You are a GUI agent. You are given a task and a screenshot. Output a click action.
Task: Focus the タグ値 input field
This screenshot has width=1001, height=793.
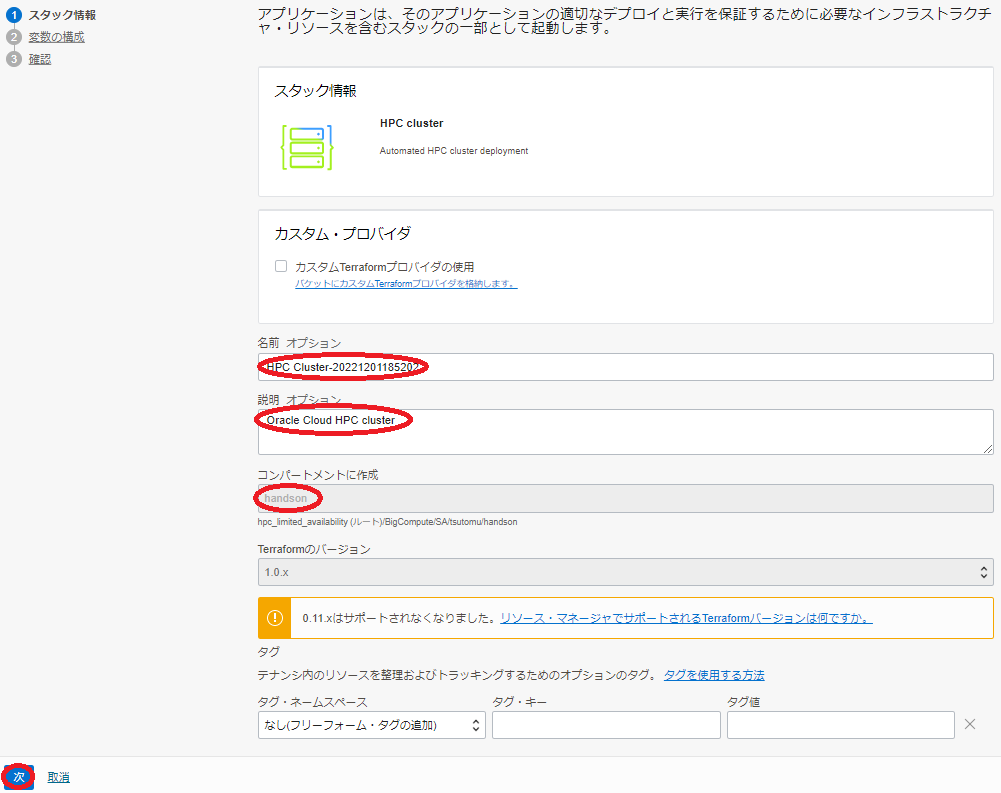pyautogui.click(x=840, y=725)
